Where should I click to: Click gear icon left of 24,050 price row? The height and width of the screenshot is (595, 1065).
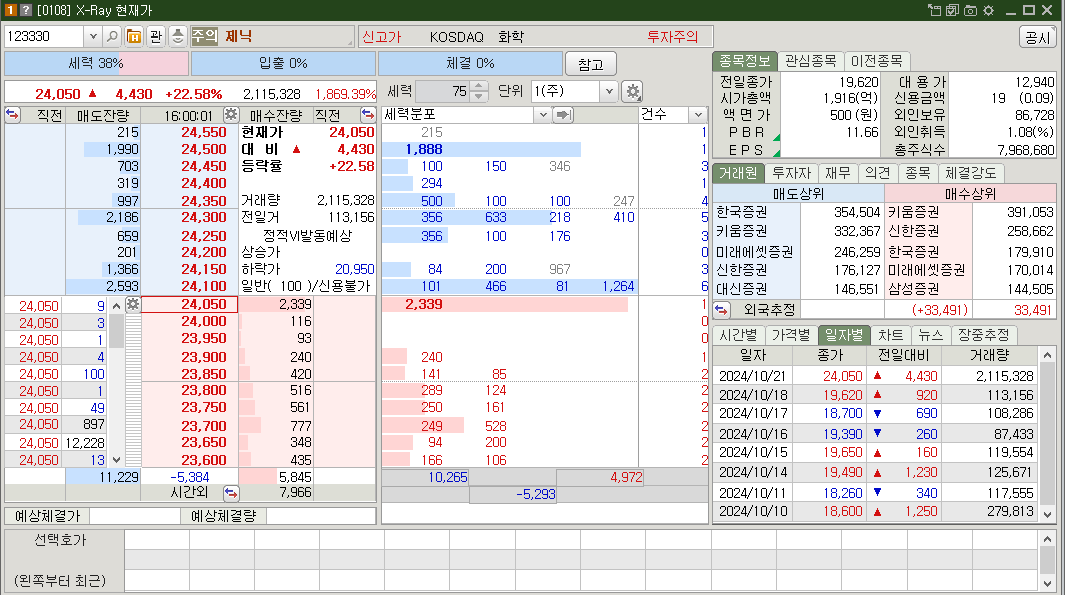point(133,304)
